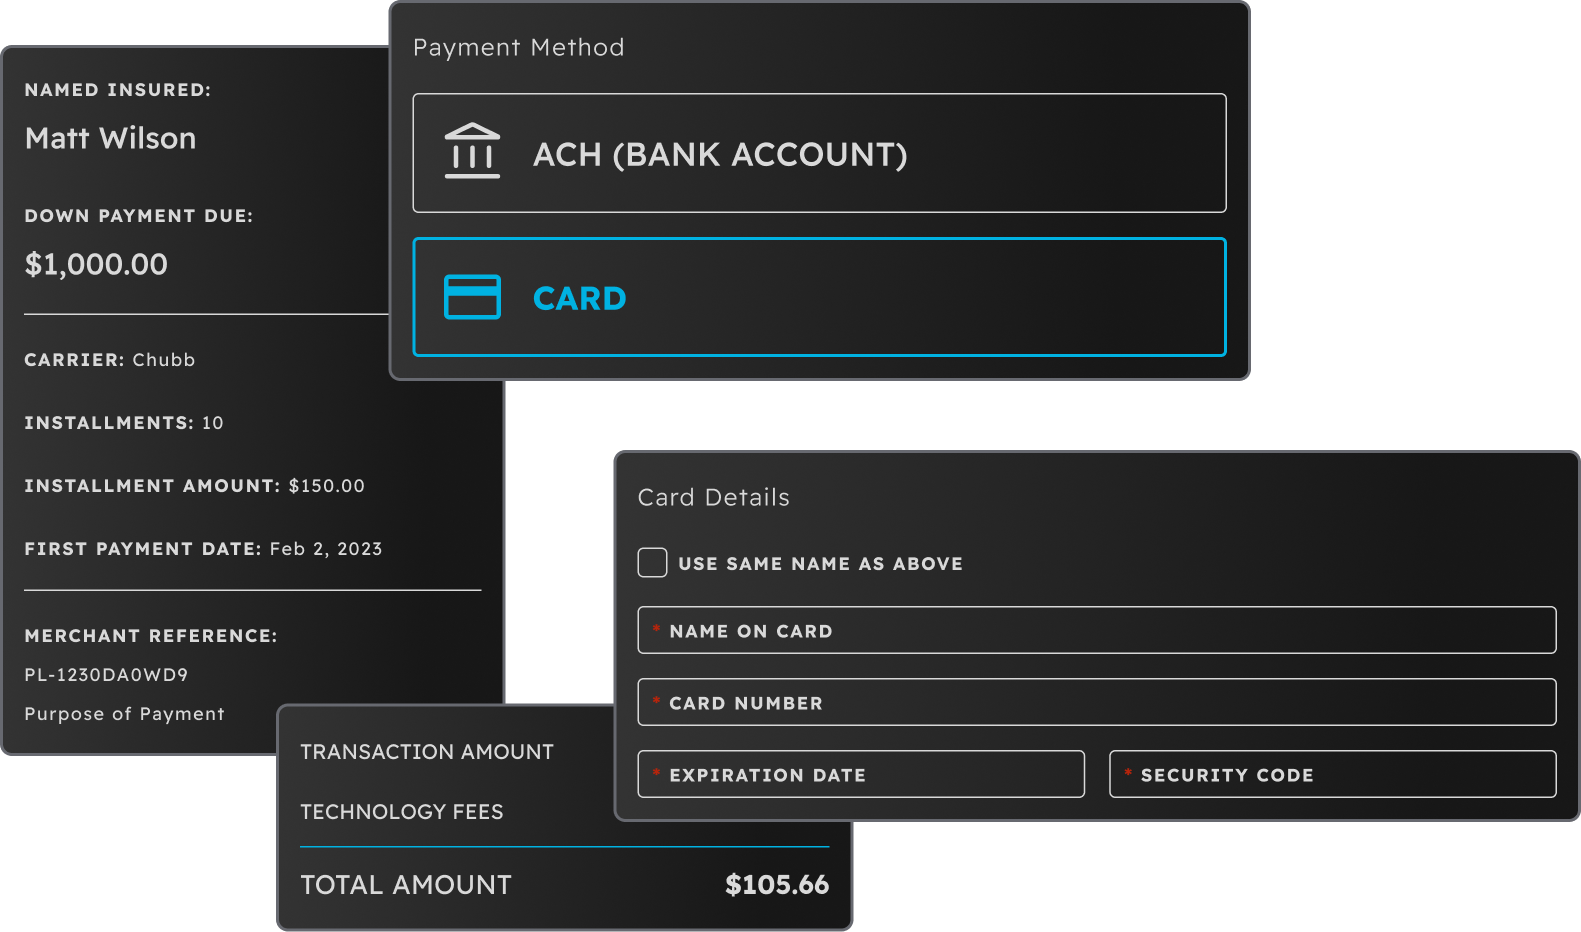Select the Expiration Date input
Viewport: 1581px width, 932px height.
point(861,775)
